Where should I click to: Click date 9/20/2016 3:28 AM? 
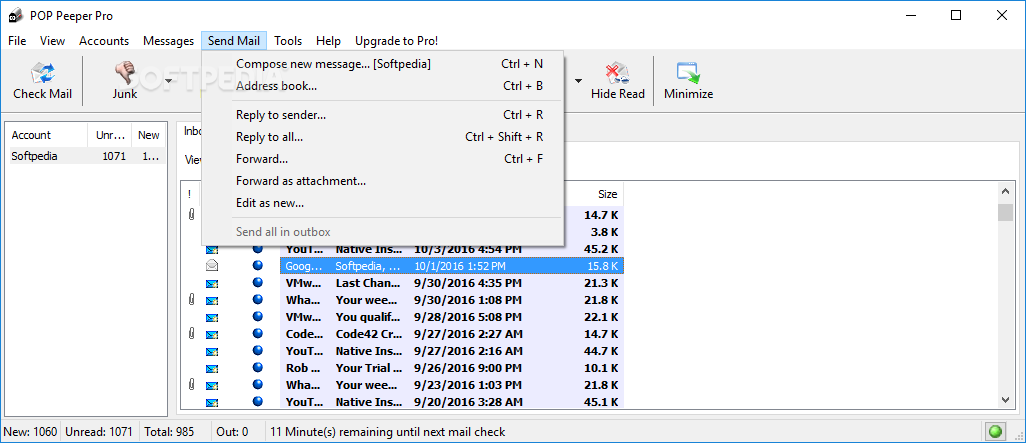[x=468, y=402]
